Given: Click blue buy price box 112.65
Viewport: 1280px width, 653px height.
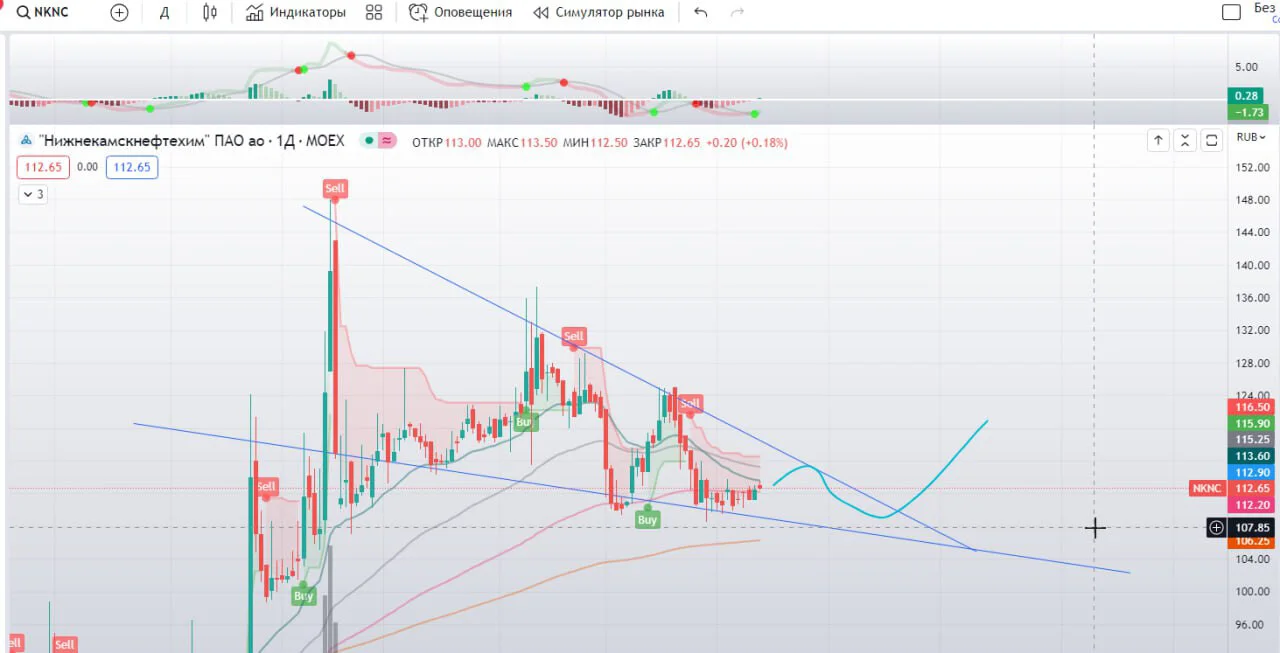Looking at the screenshot, I should click(132, 167).
